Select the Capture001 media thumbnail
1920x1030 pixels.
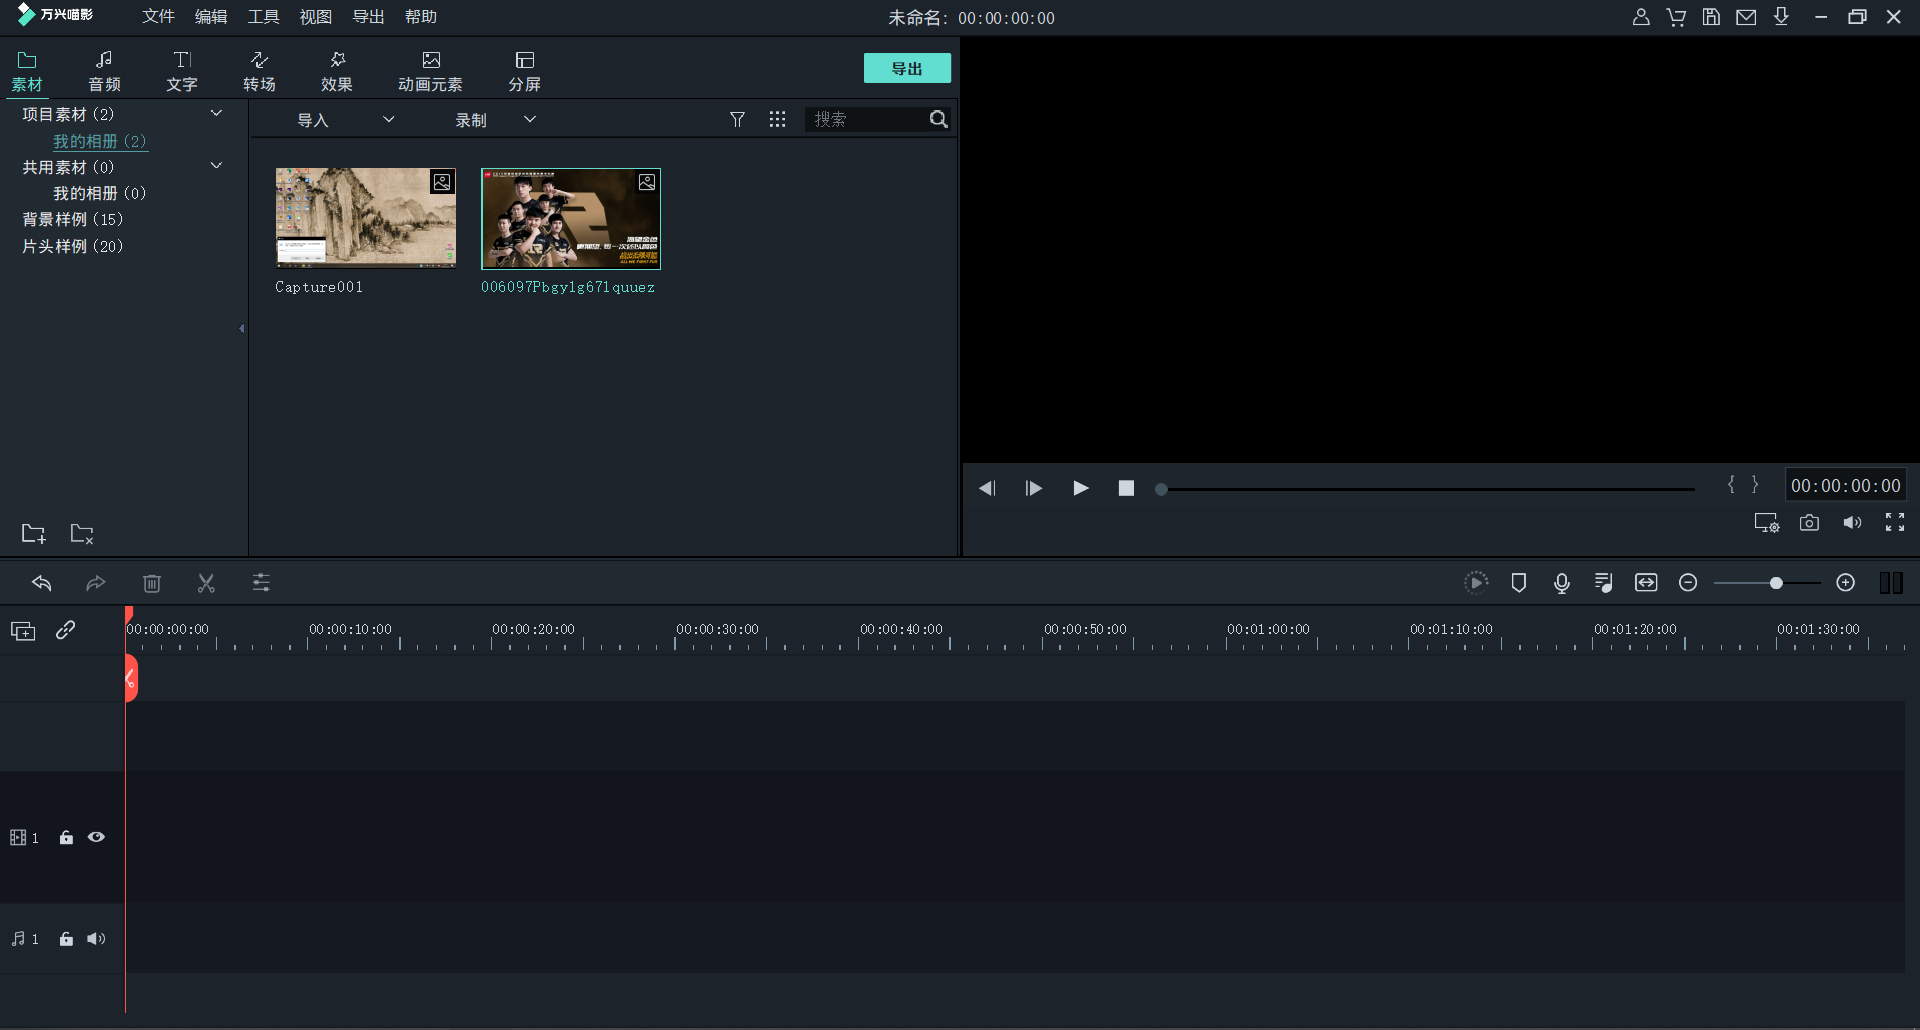click(366, 218)
